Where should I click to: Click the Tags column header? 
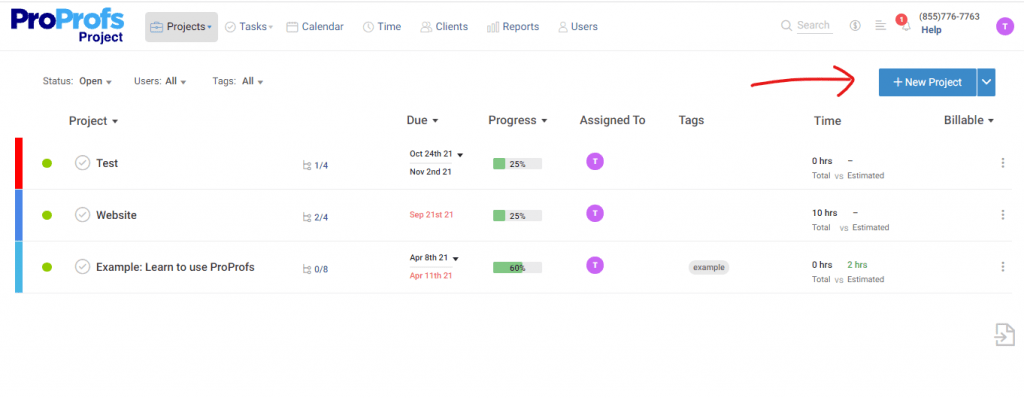point(691,120)
